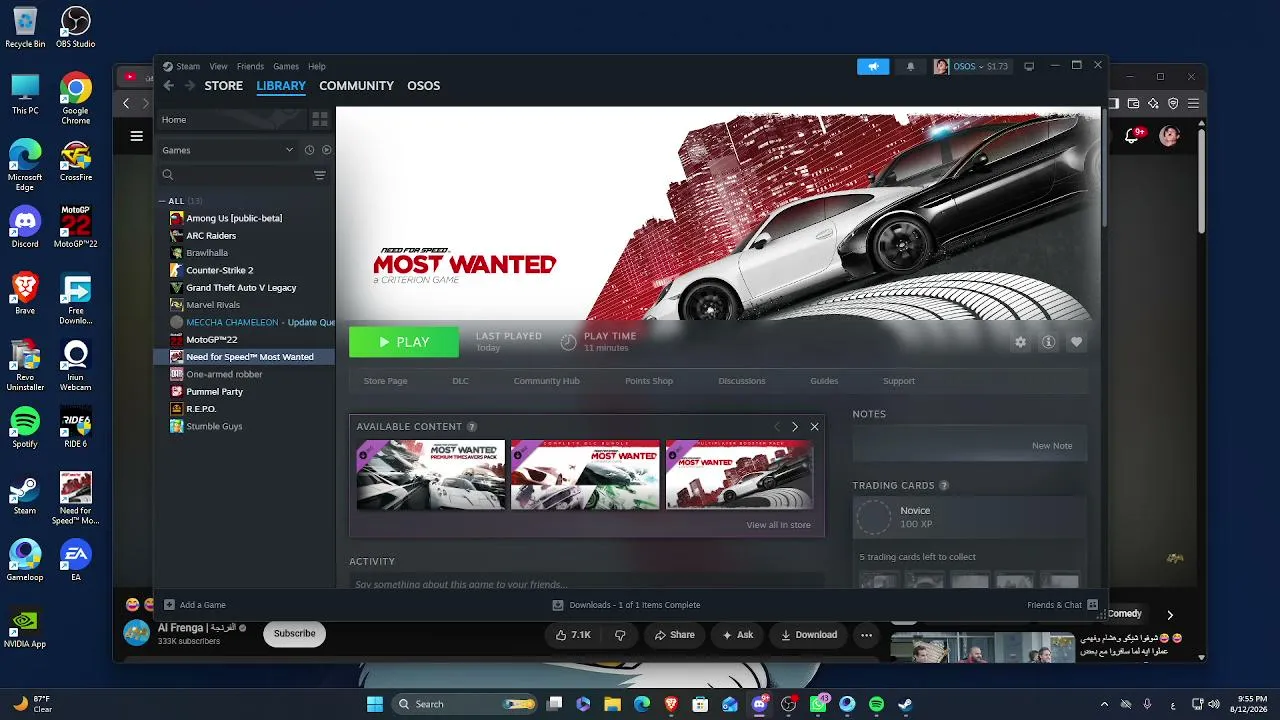This screenshot has height=720, width=1280.
Task: Click the green PLAY button
Action: coord(404,342)
